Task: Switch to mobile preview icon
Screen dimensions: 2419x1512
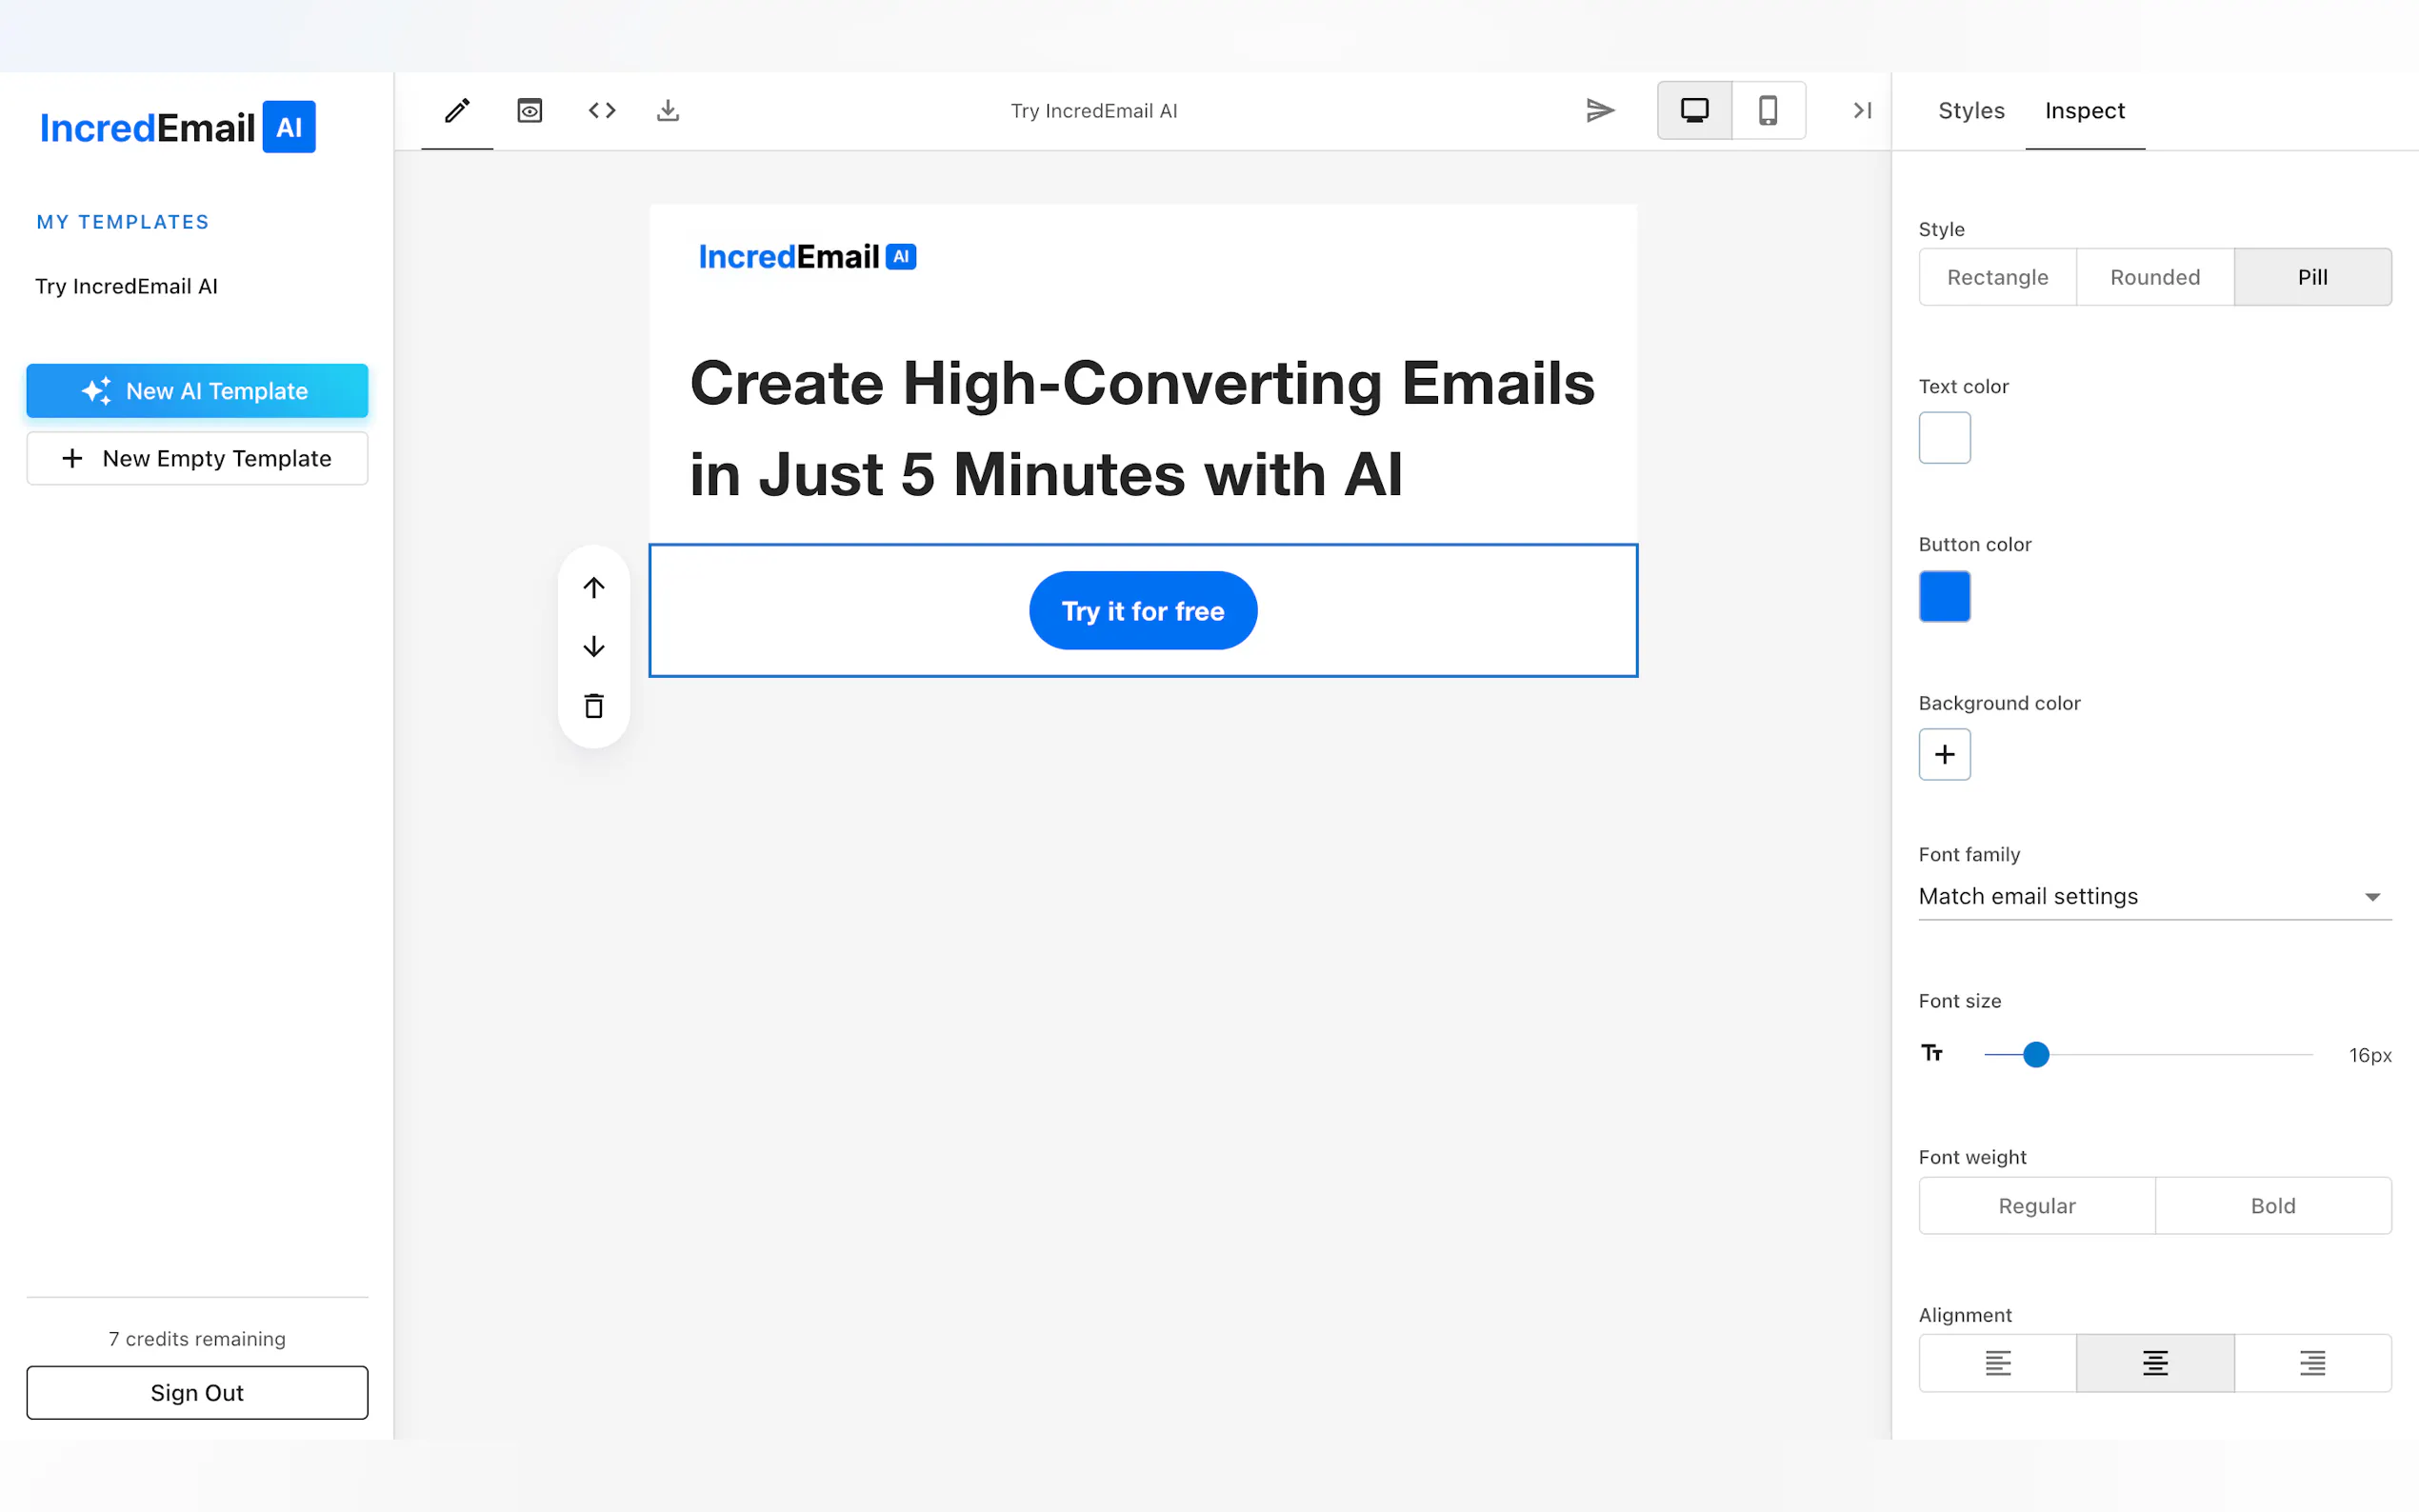Action: [x=1768, y=110]
